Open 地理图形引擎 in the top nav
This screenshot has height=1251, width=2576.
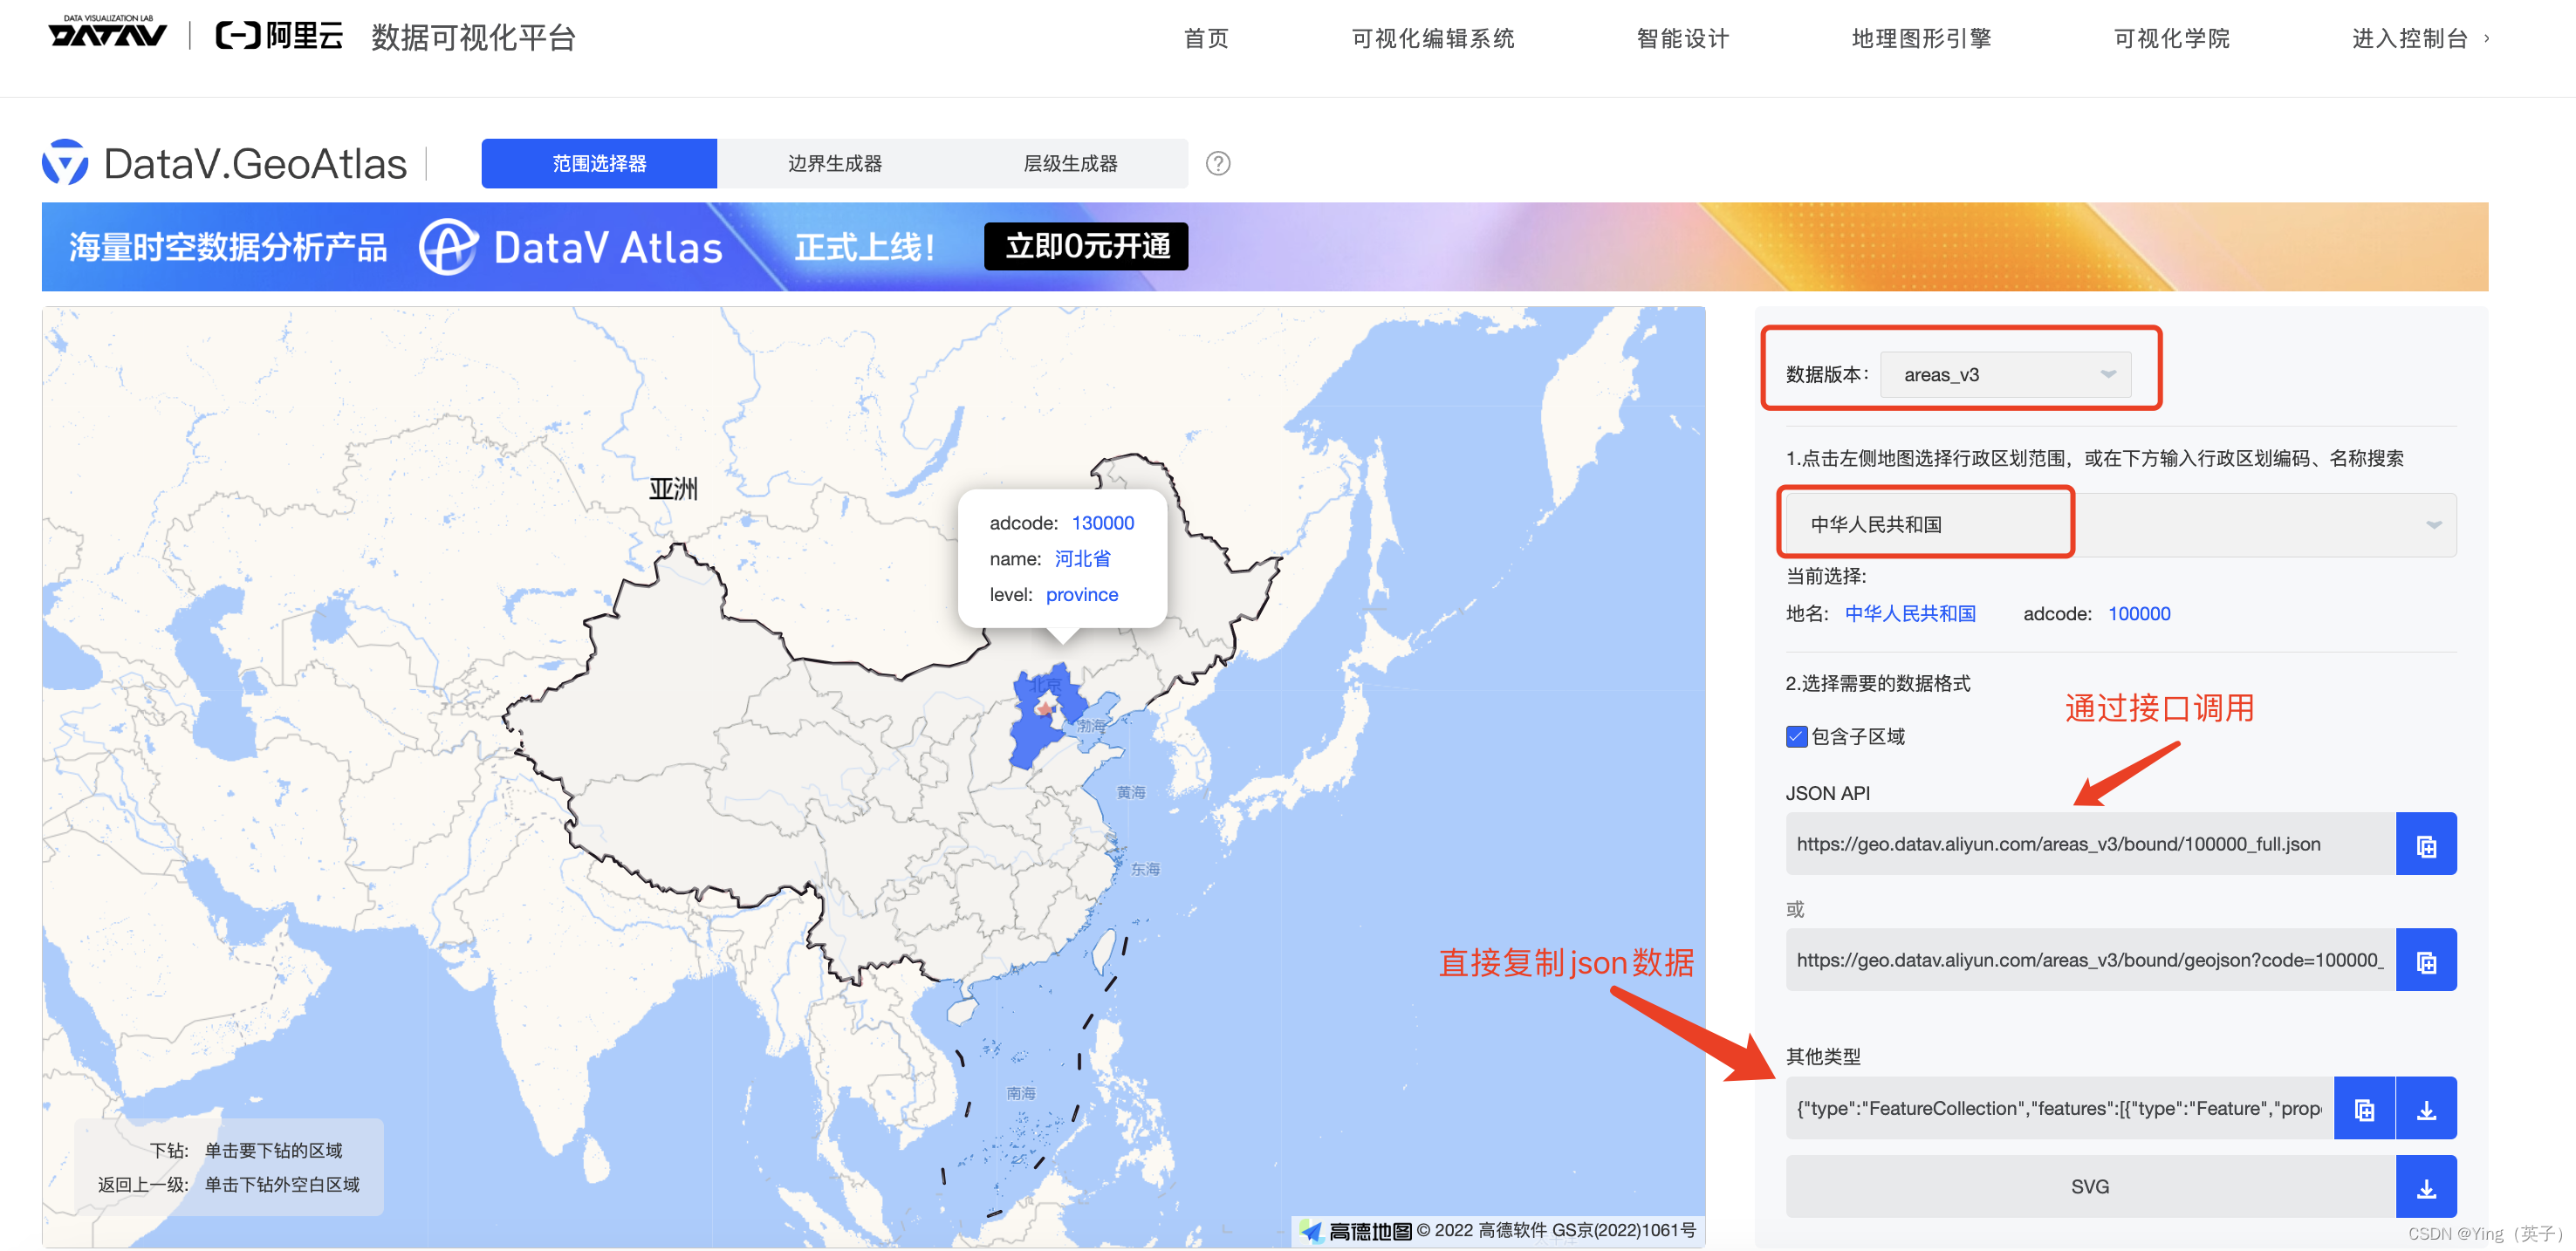(1921, 38)
